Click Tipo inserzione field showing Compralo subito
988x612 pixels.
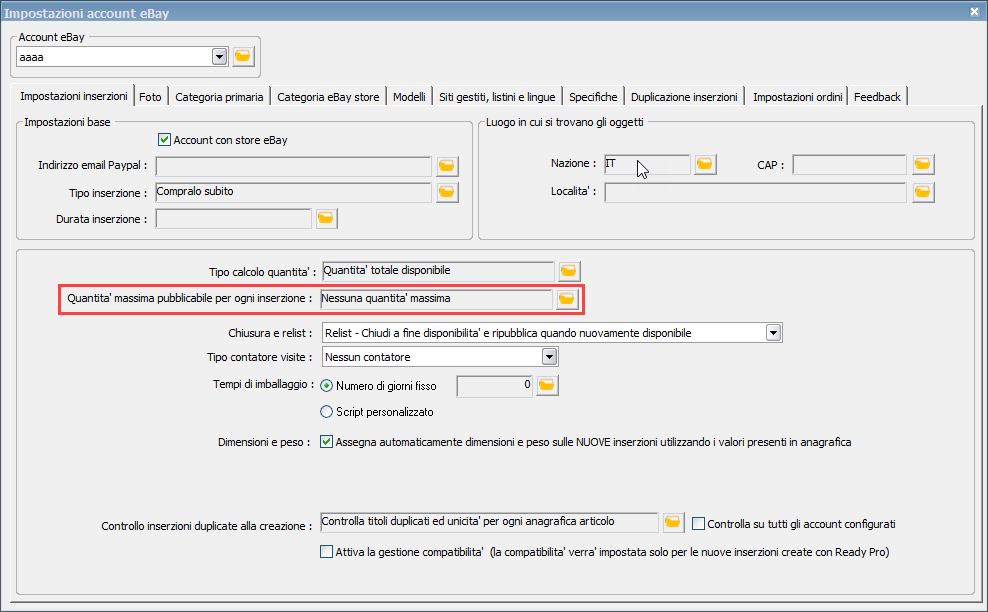(294, 192)
